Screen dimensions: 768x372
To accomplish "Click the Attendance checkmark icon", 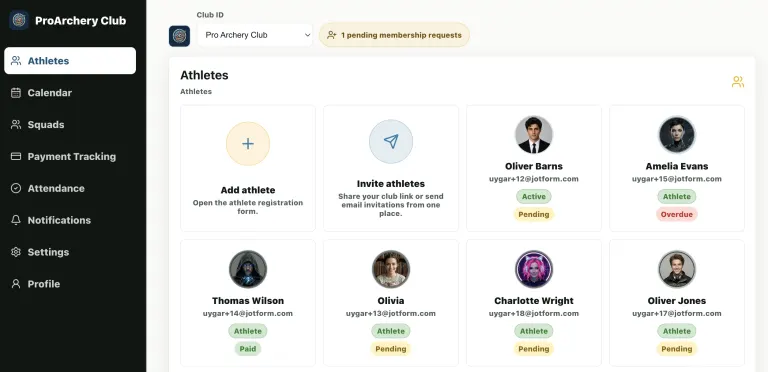I will pyautogui.click(x=16, y=188).
